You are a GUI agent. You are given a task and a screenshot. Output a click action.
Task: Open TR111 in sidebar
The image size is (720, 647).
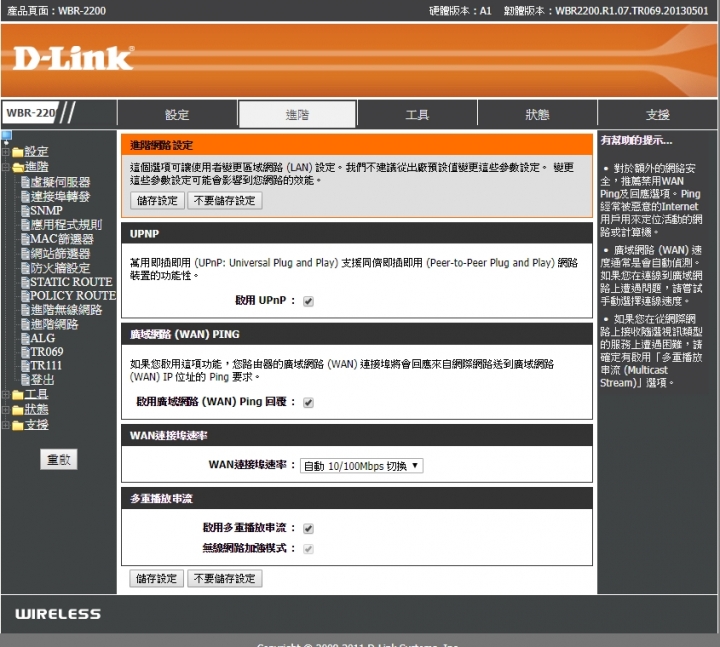pos(46,366)
